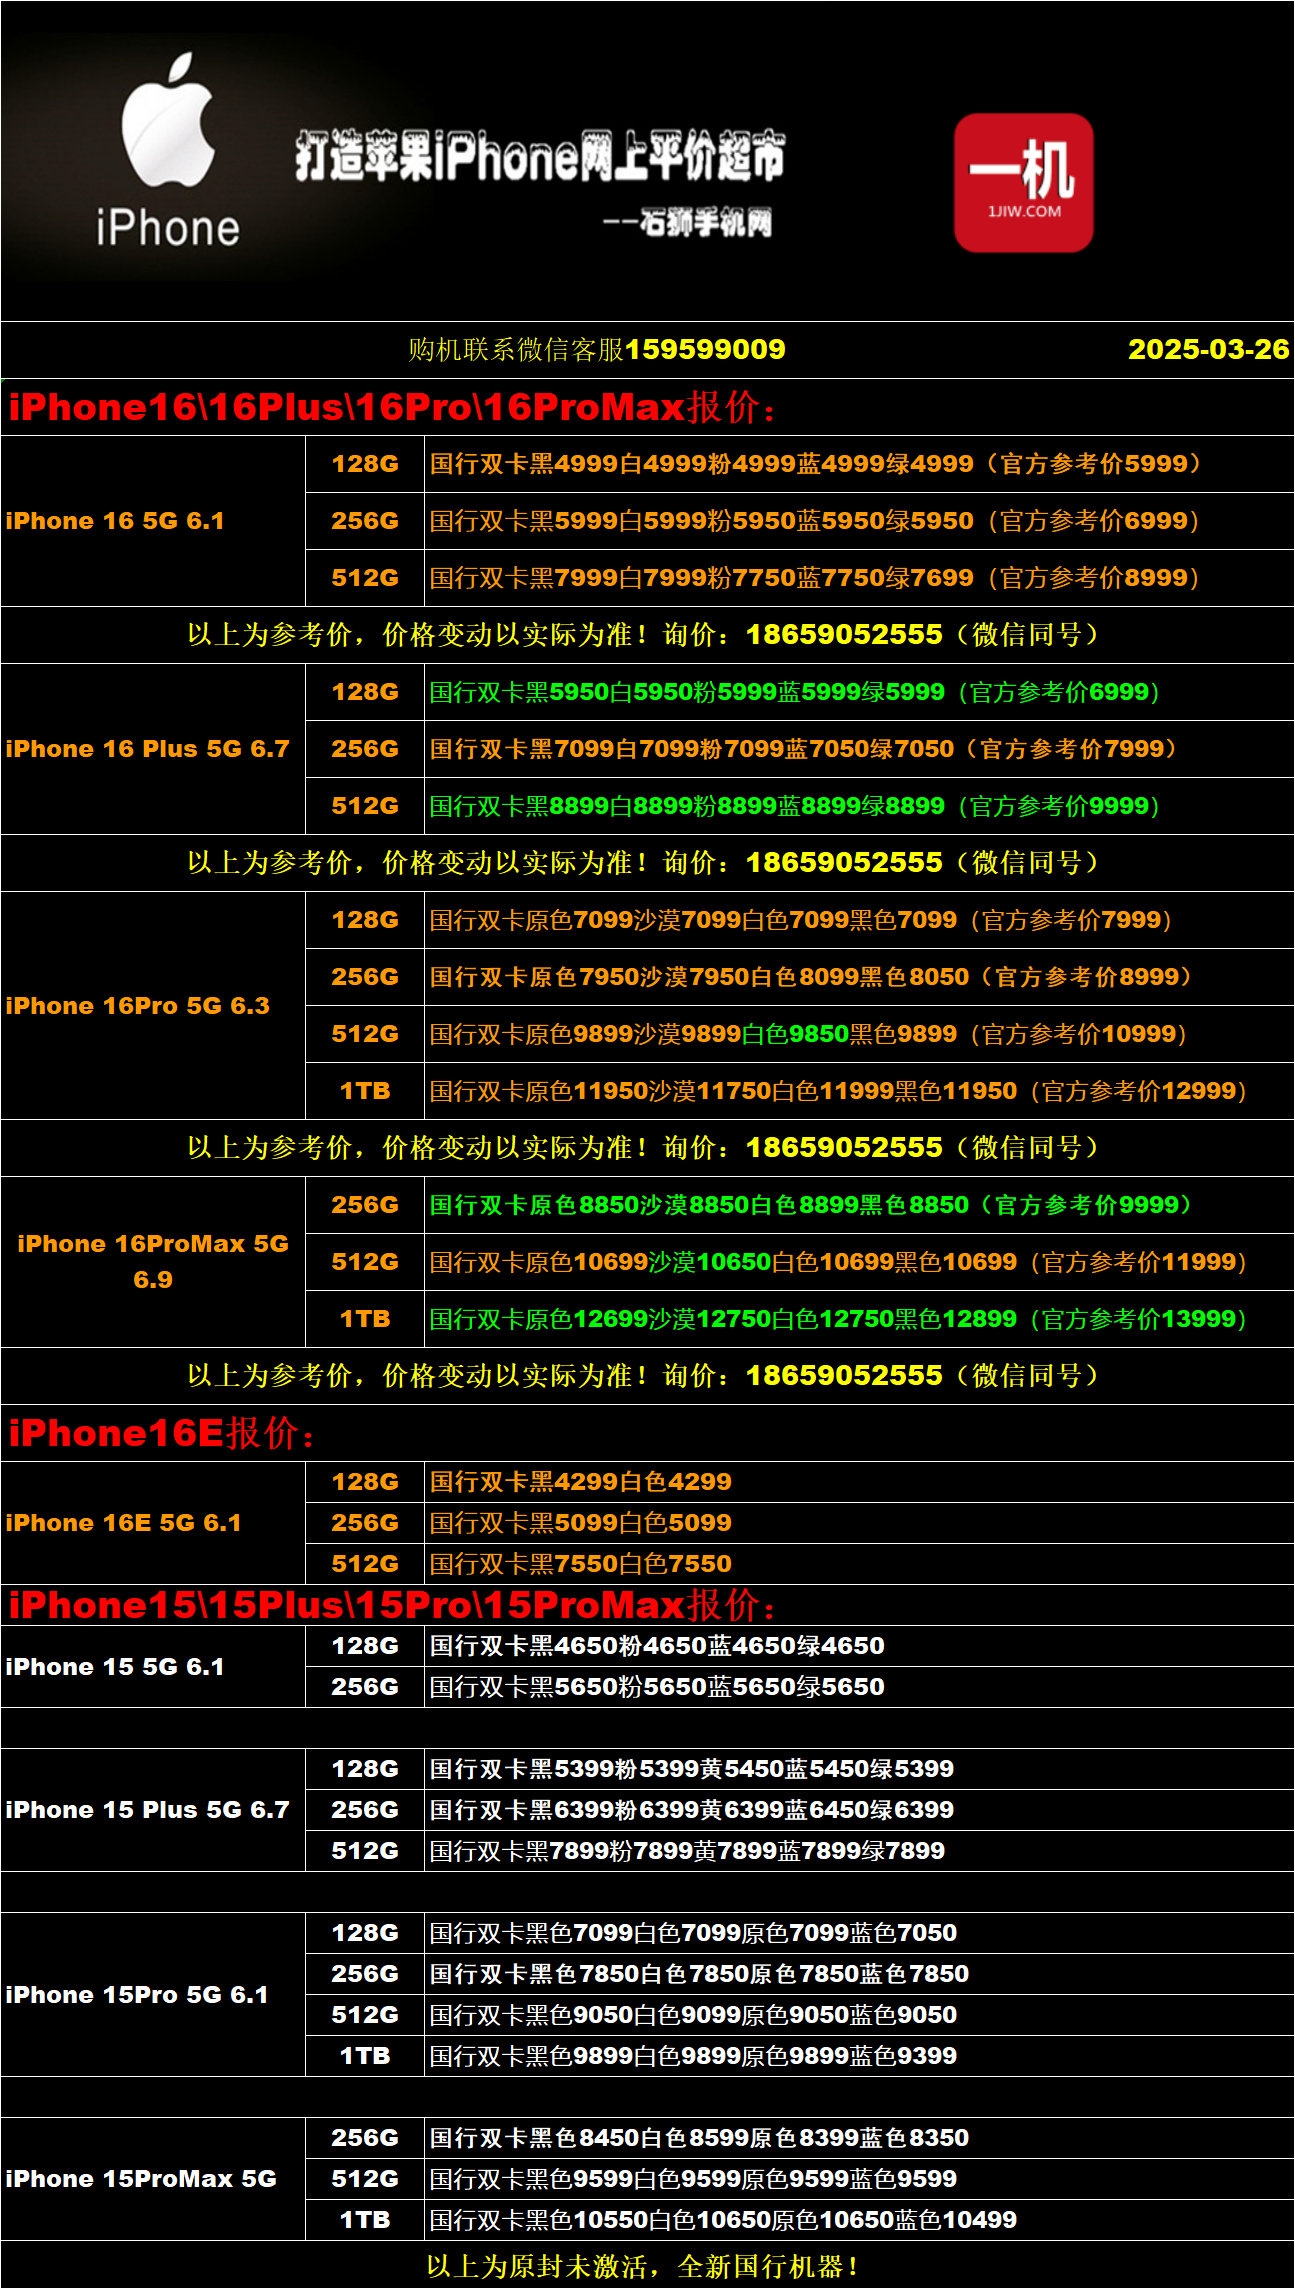1295x2289 pixels.
Task: Click iPhone 16 128G price row with 官方参考价5999
Action: tap(859, 464)
